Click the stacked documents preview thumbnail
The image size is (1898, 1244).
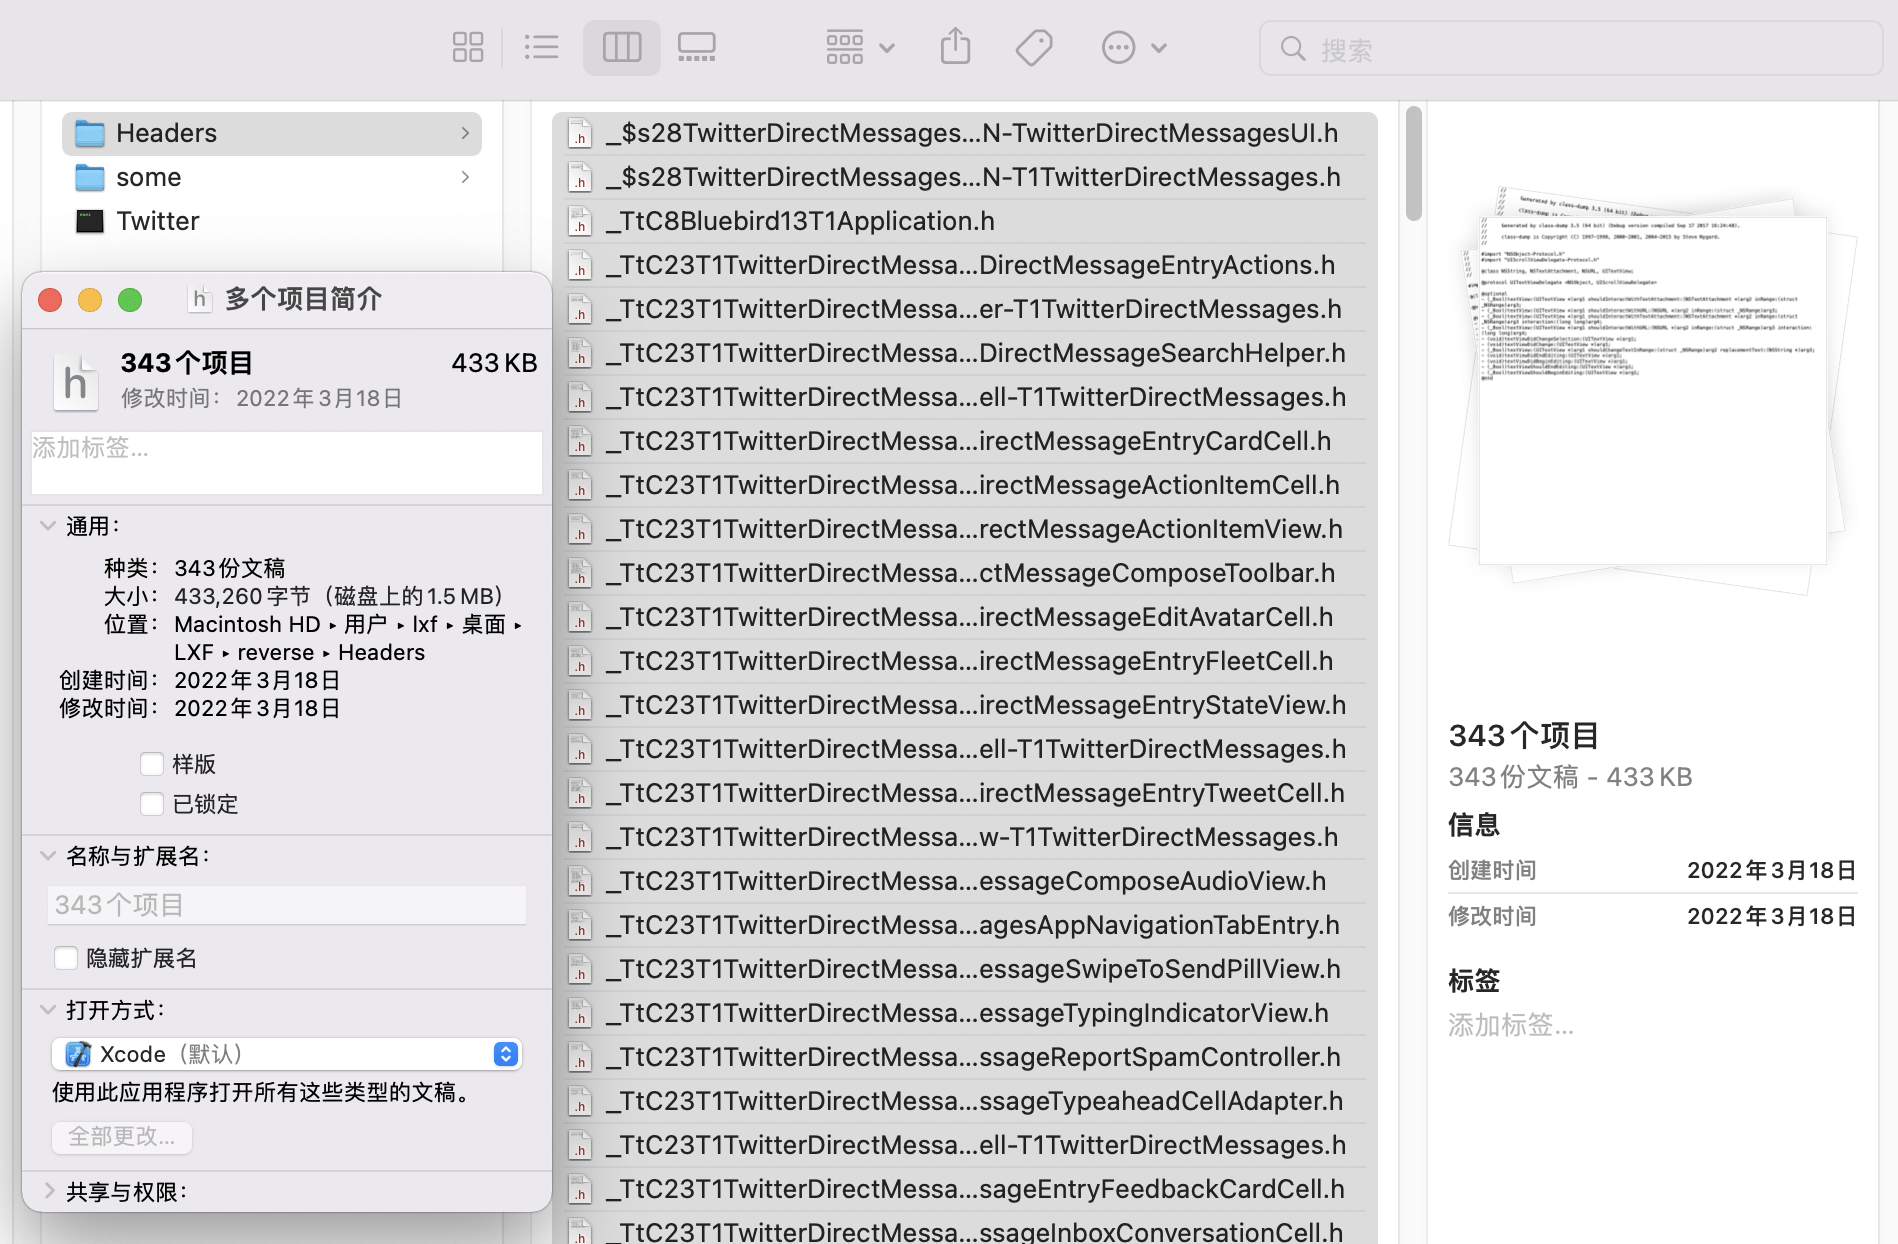pos(1653,390)
